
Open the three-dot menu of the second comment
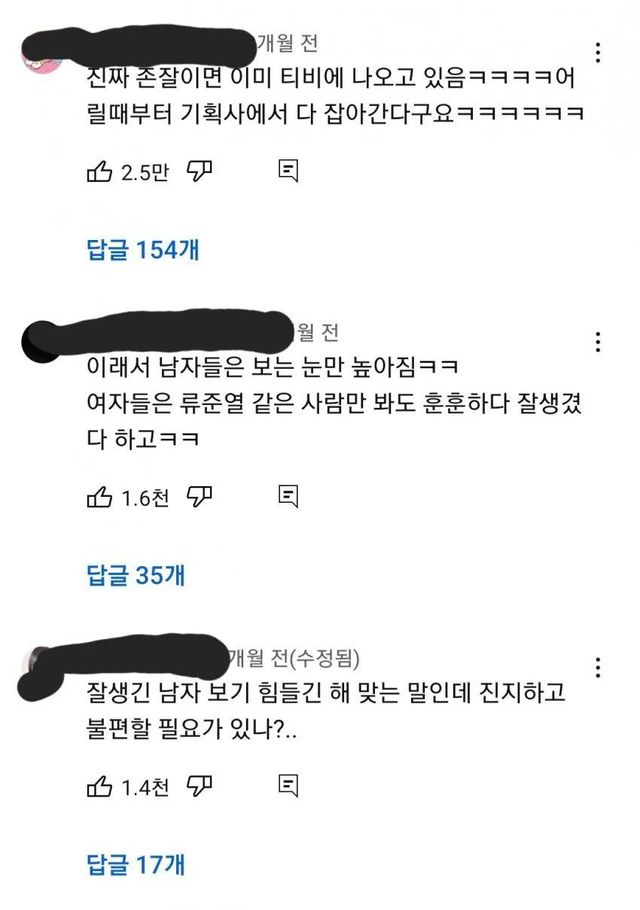(x=598, y=342)
